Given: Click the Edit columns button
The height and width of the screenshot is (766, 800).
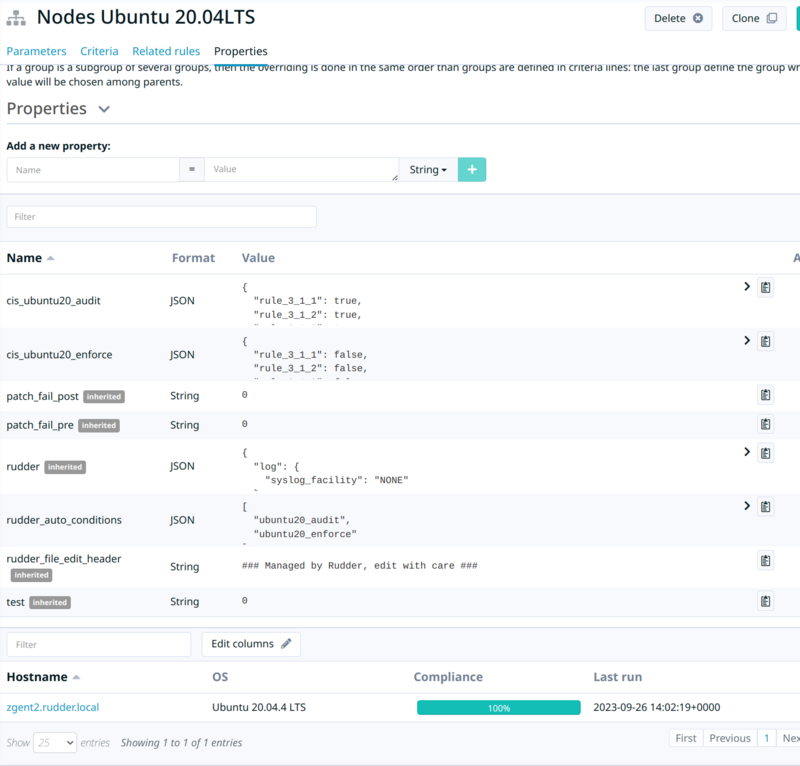Looking at the screenshot, I should click(x=251, y=644).
